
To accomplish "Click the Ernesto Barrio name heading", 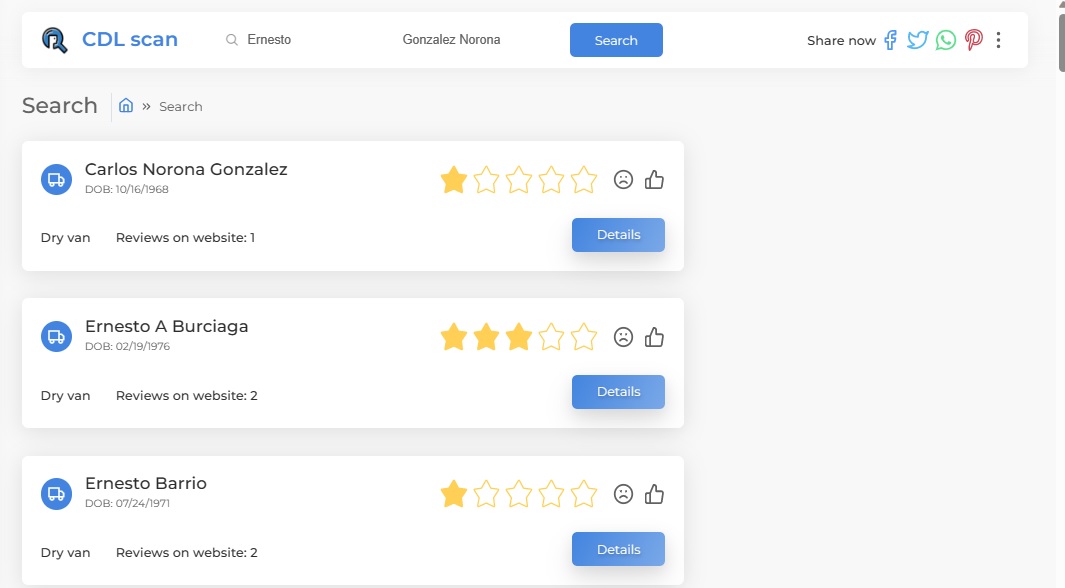I will 146,483.
